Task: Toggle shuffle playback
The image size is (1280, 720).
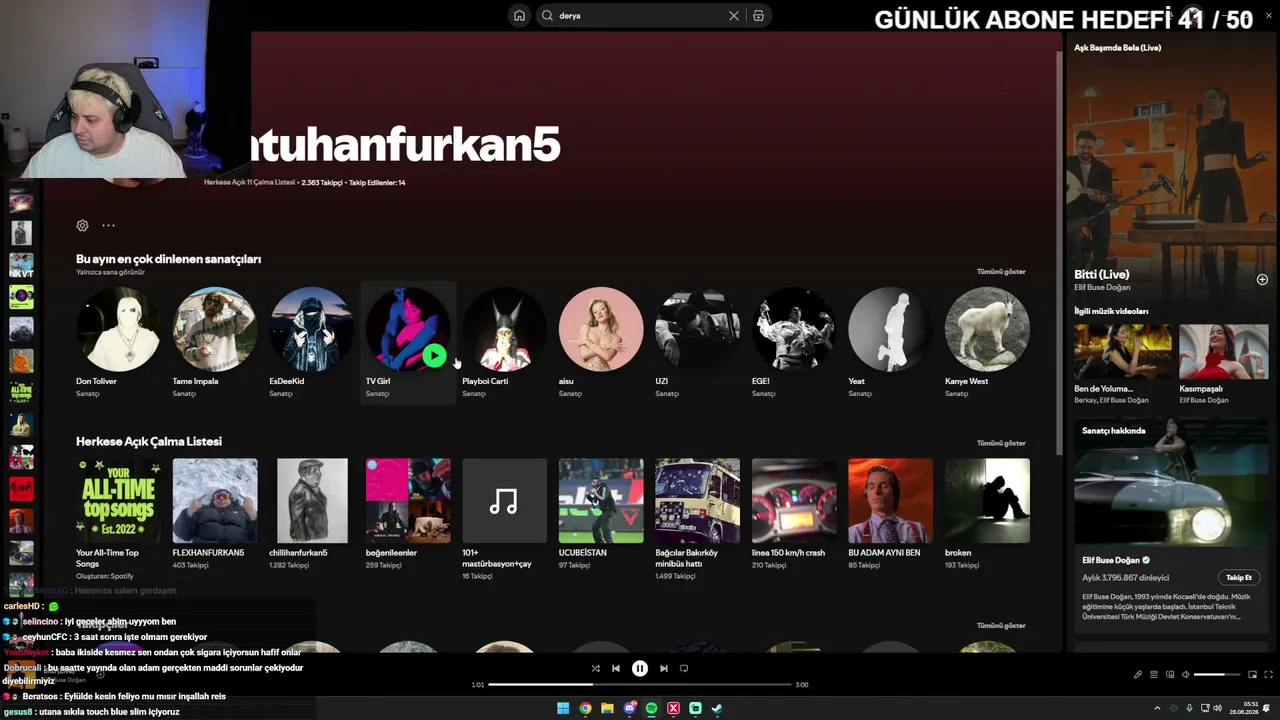Action: [x=596, y=669]
